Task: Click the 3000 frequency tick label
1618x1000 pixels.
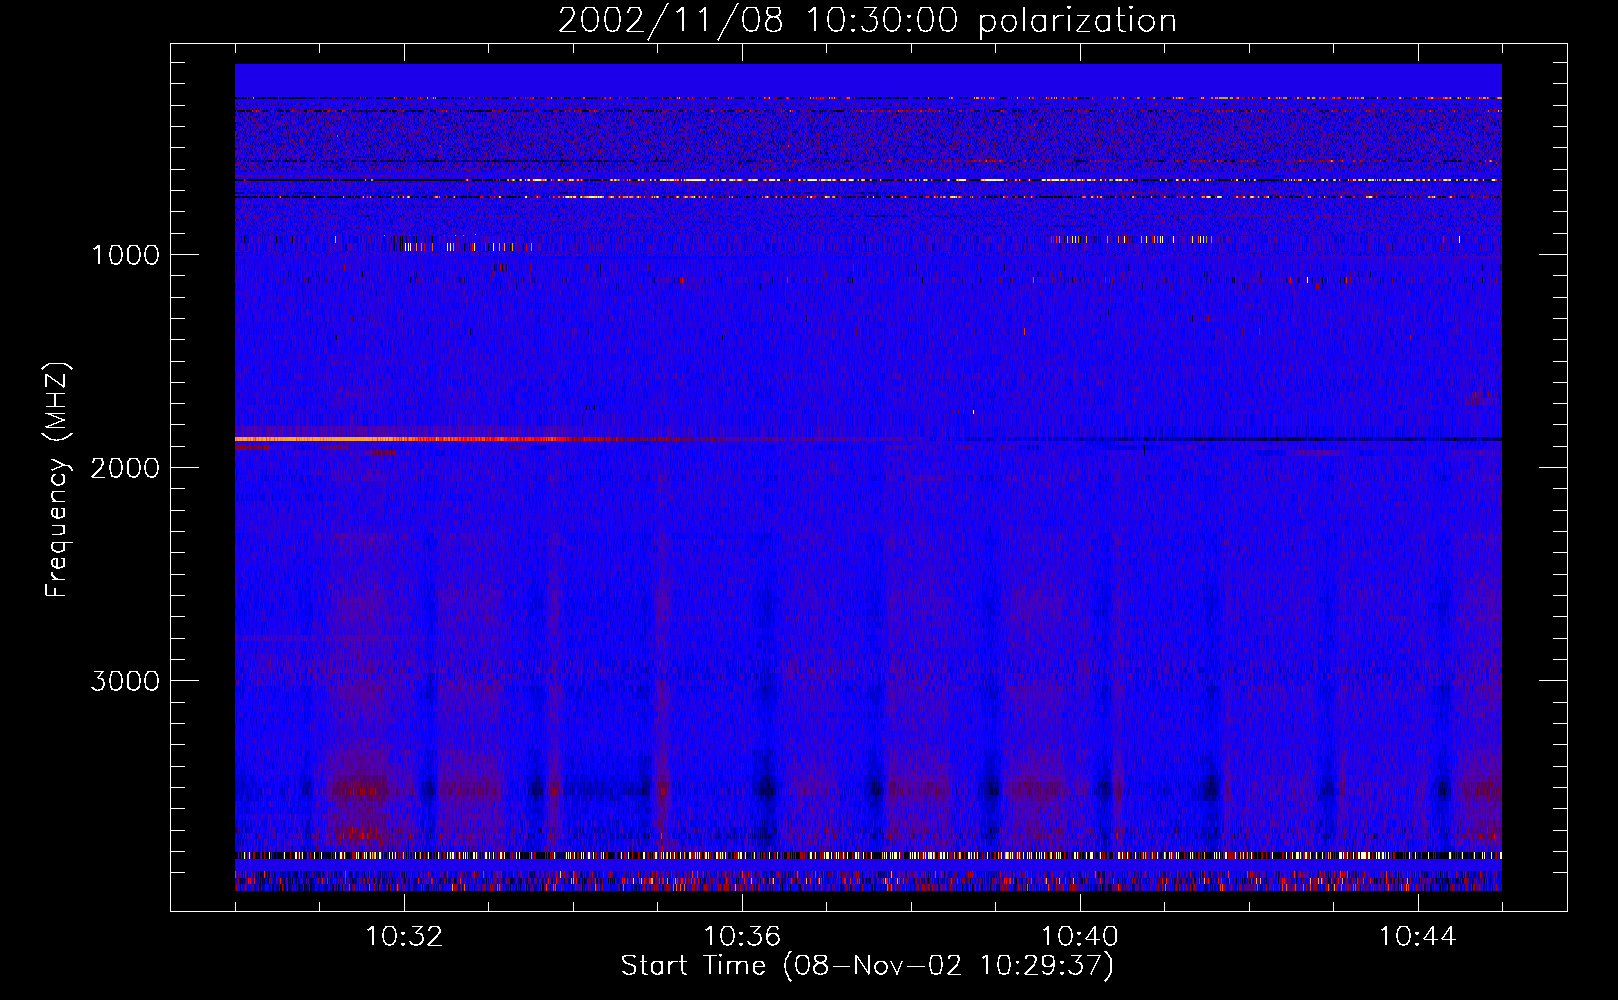Action: [x=125, y=681]
